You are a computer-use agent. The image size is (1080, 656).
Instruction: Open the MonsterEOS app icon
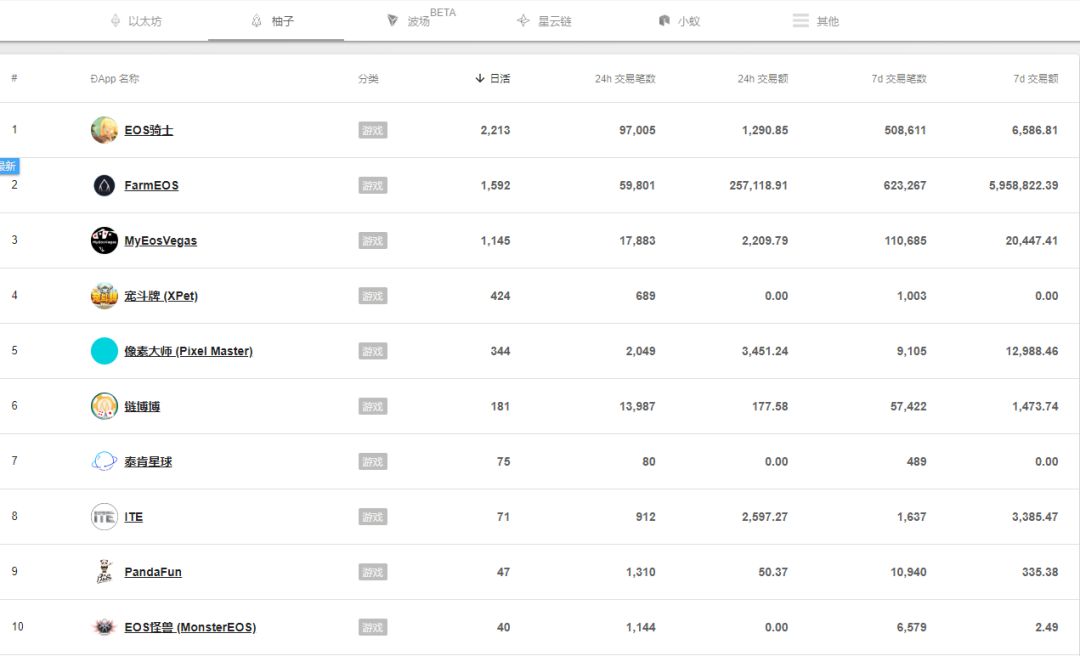(x=104, y=627)
